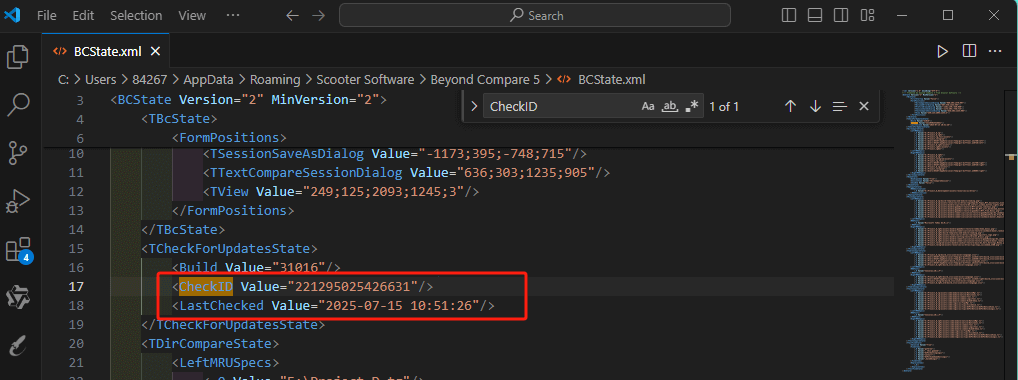
Task: Go back using the left arrow
Action: click(x=293, y=15)
